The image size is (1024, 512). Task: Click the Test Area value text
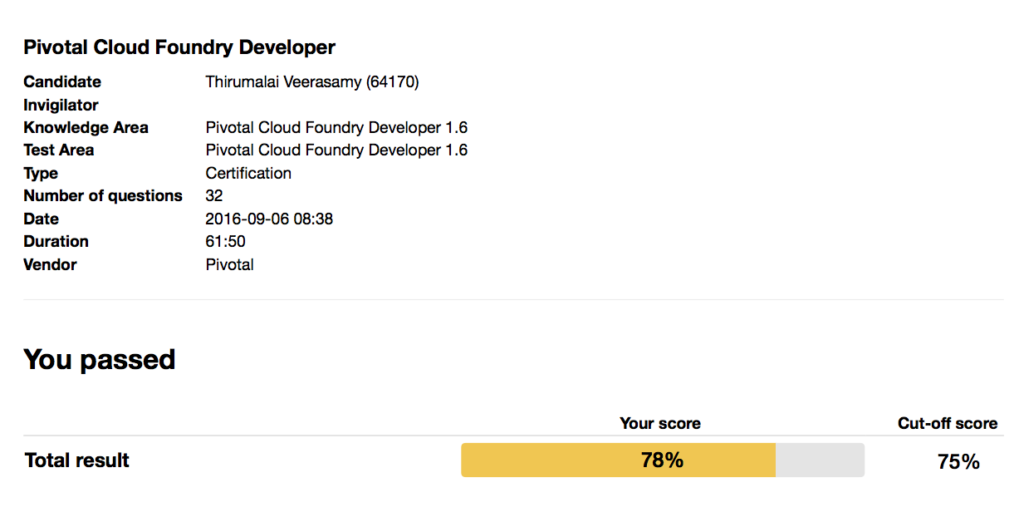pos(336,150)
